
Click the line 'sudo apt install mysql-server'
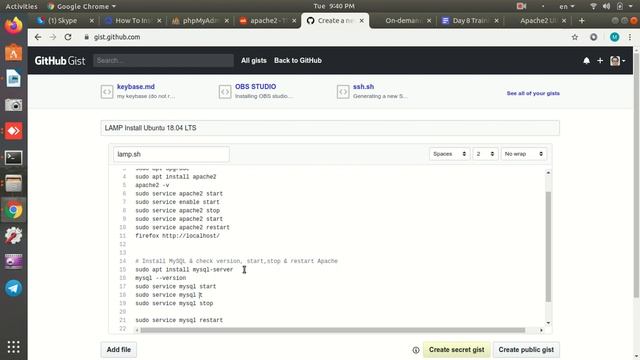[184, 269]
